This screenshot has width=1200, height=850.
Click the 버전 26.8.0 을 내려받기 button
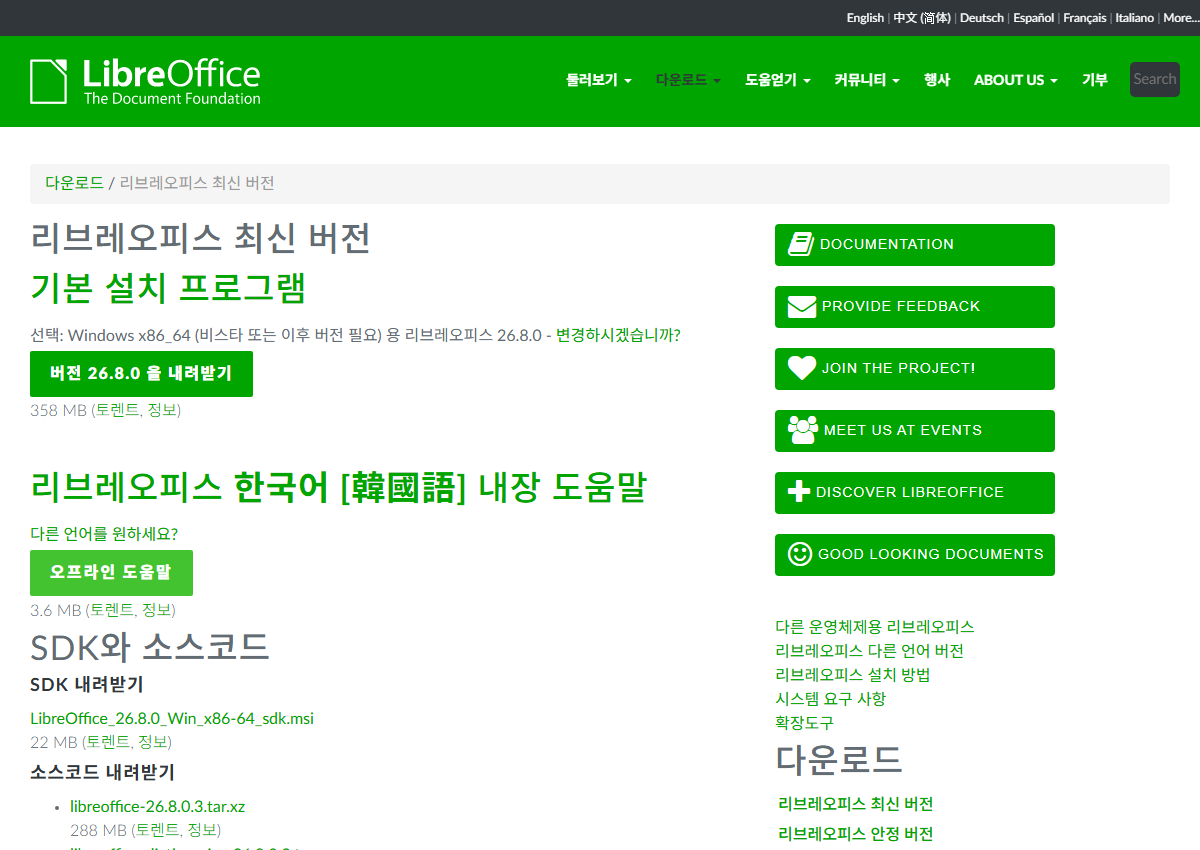point(141,374)
